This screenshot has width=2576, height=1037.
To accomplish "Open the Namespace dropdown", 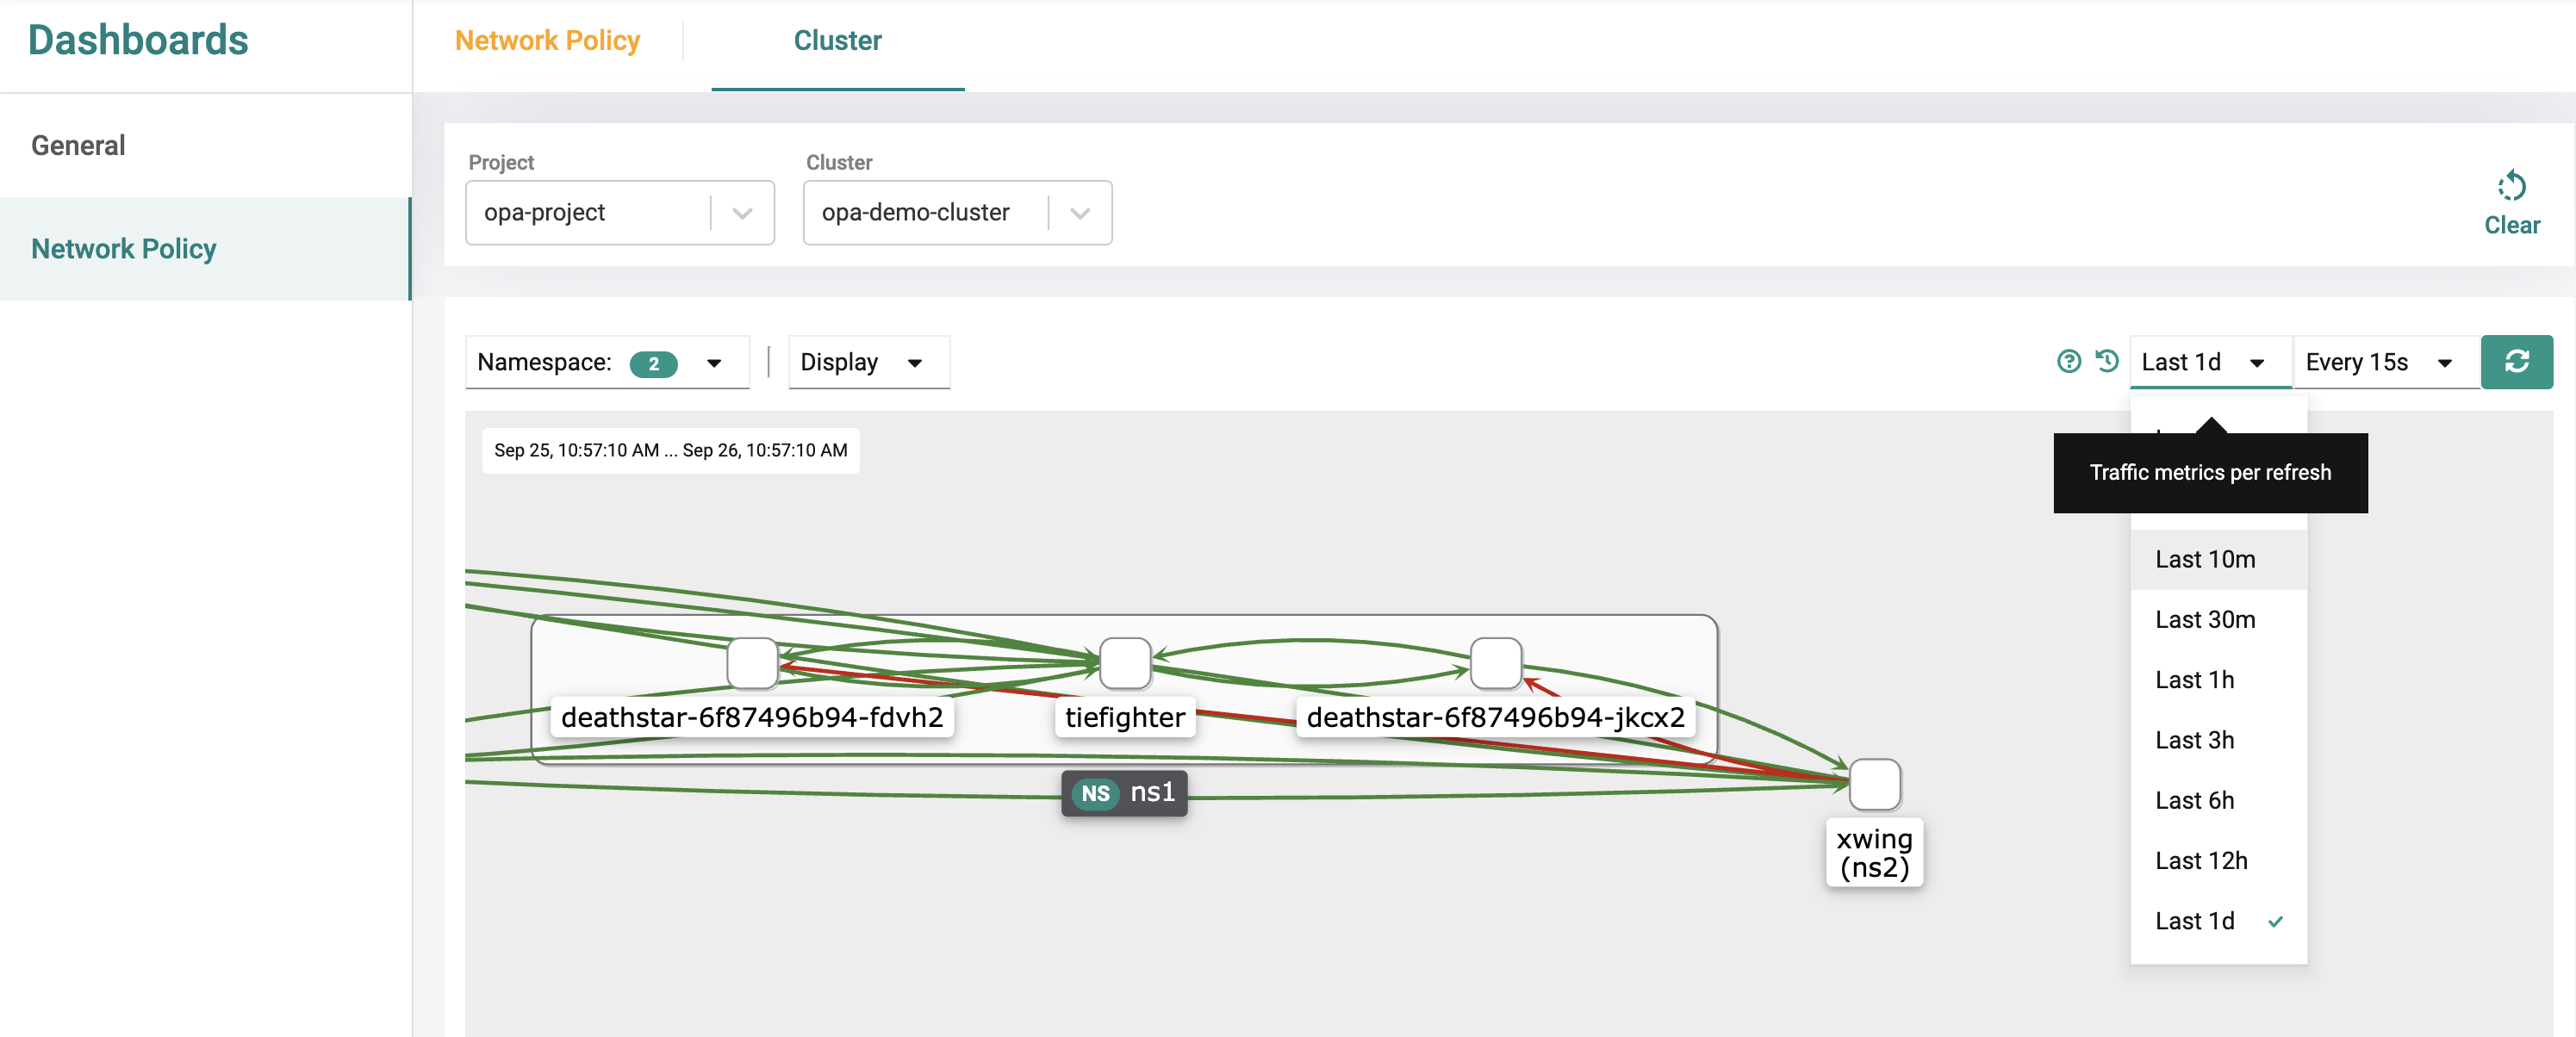I will [606, 362].
